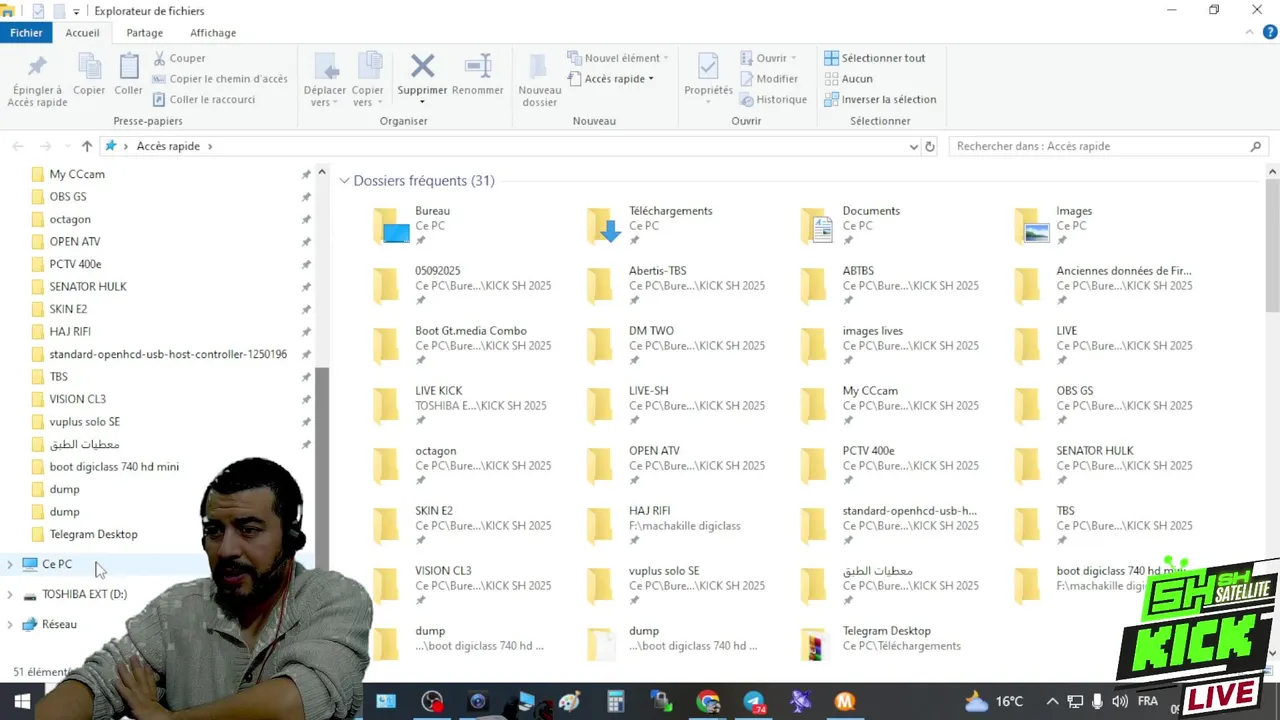
Task: Switch to the Affichage tab
Action: (x=213, y=33)
